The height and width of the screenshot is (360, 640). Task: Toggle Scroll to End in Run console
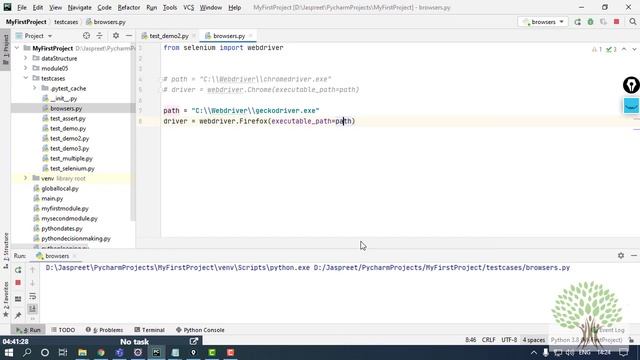pyautogui.click(x=33, y=309)
